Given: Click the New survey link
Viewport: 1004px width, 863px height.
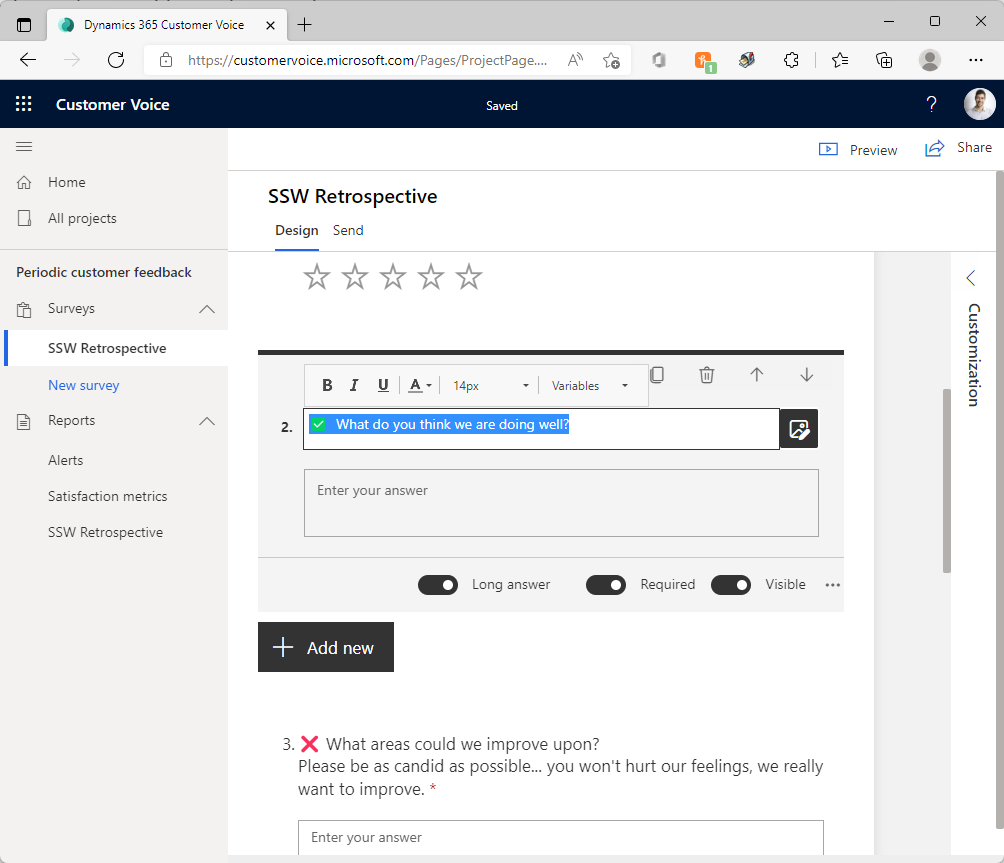Looking at the screenshot, I should point(84,385).
